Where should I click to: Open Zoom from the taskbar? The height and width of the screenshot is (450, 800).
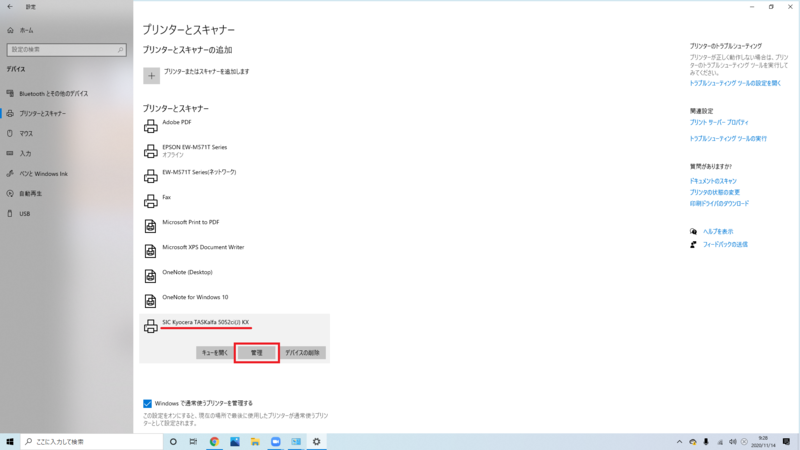[x=276, y=442]
